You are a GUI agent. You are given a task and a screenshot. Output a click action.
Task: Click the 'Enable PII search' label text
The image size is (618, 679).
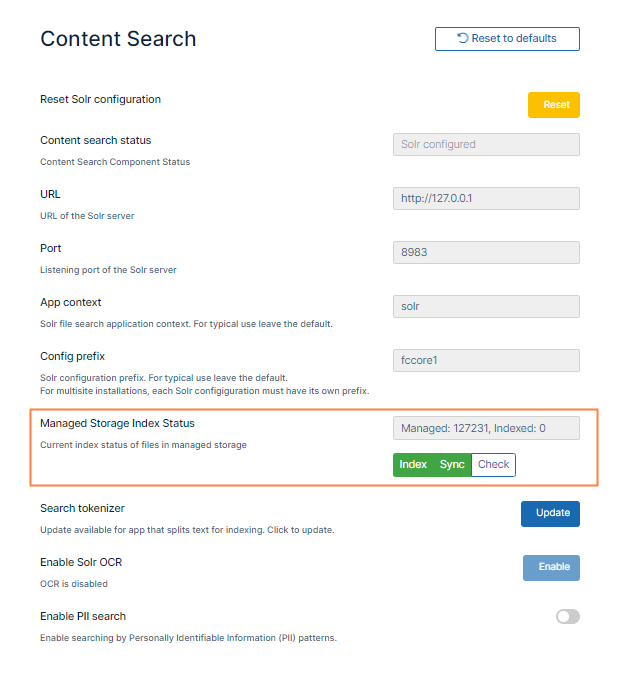(x=83, y=616)
